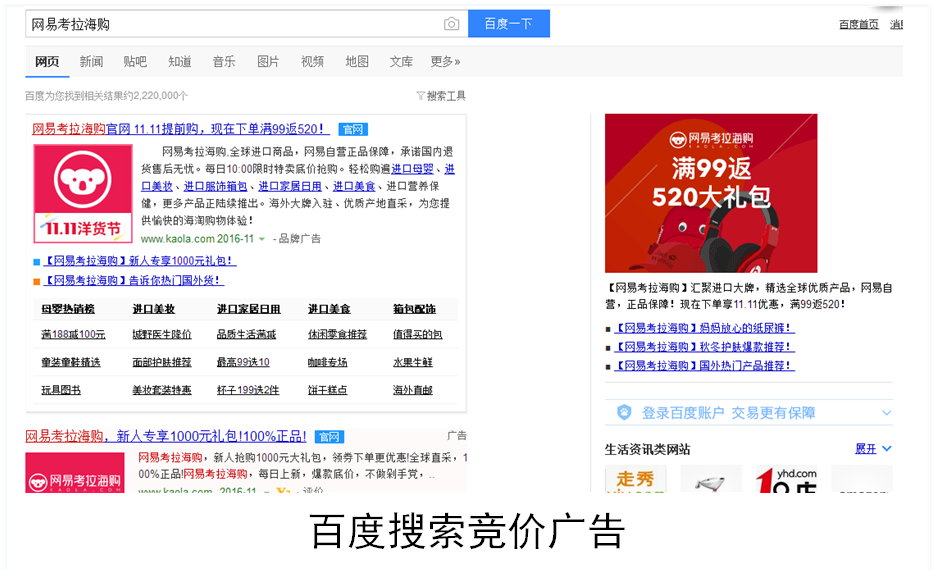The height and width of the screenshot is (570, 935).
Task: Click the shield icon beside 登录百度账户
Action: click(x=624, y=413)
